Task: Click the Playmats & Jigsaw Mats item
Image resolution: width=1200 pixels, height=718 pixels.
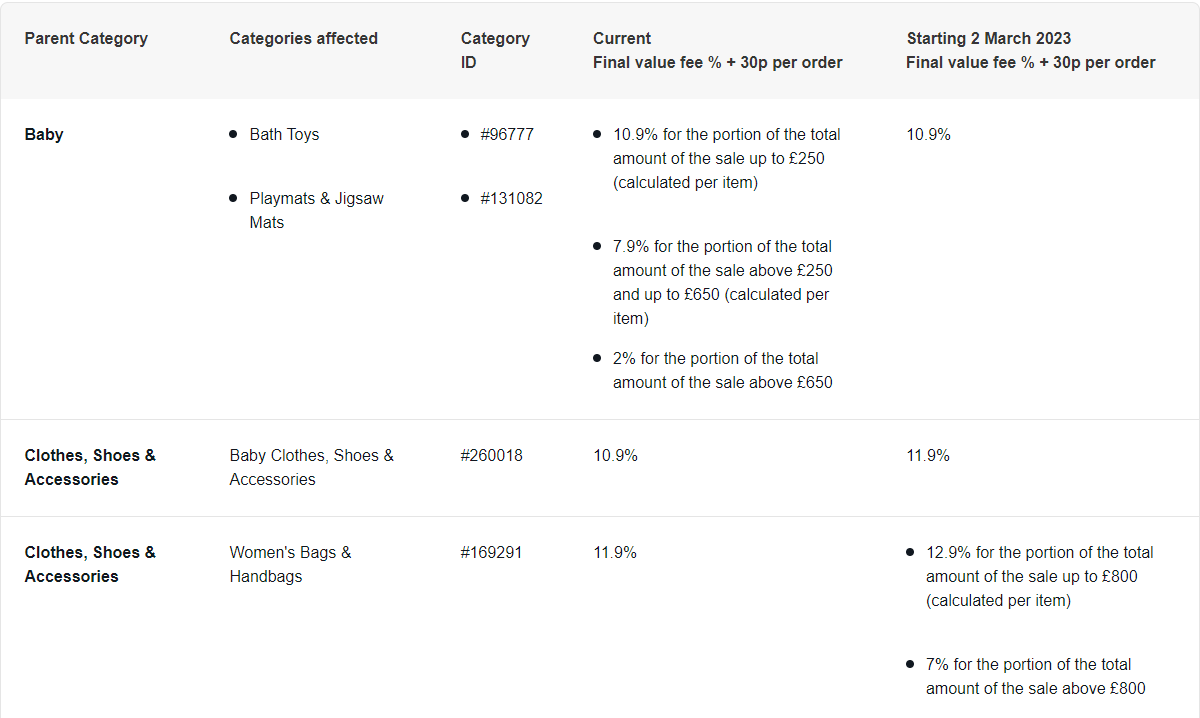Action: tap(316, 210)
